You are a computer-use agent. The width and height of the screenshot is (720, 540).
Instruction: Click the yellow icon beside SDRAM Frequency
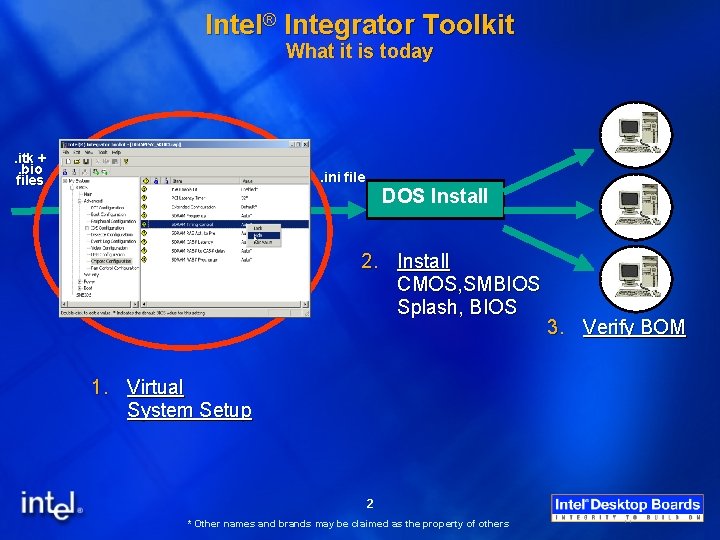point(144,215)
